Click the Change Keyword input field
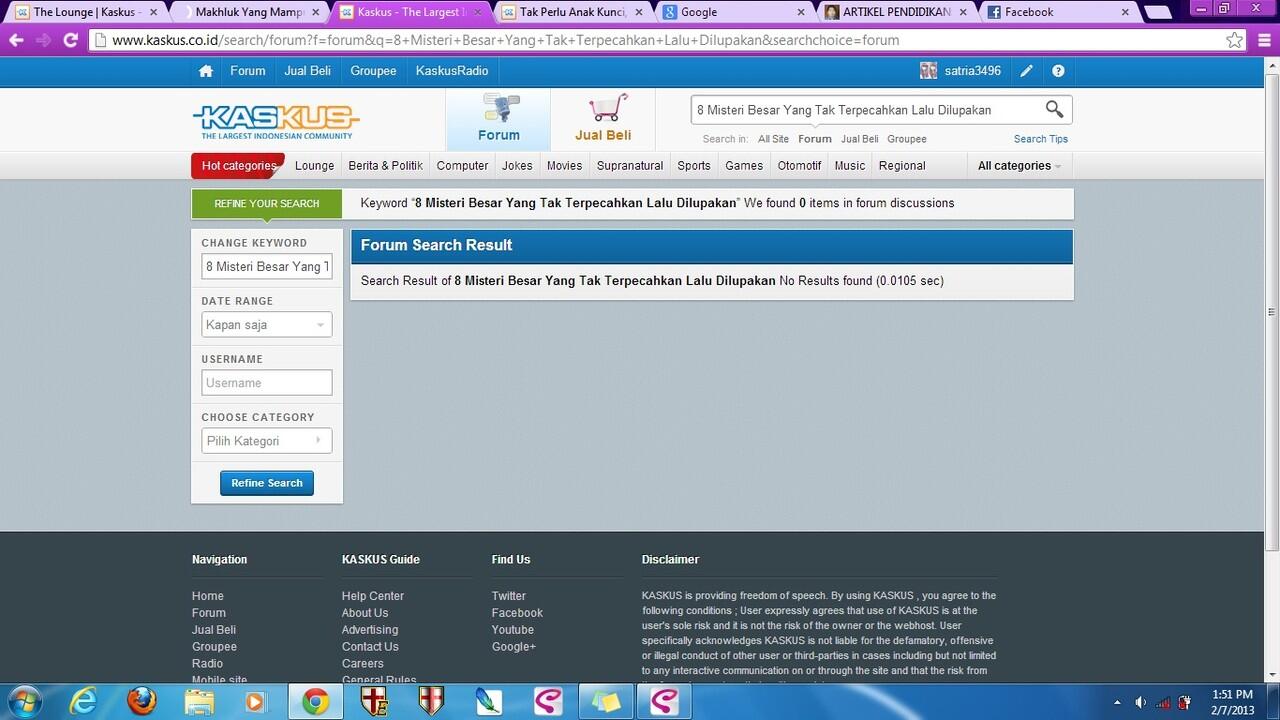The image size is (1280, 720). pyautogui.click(x=267, y=267)
